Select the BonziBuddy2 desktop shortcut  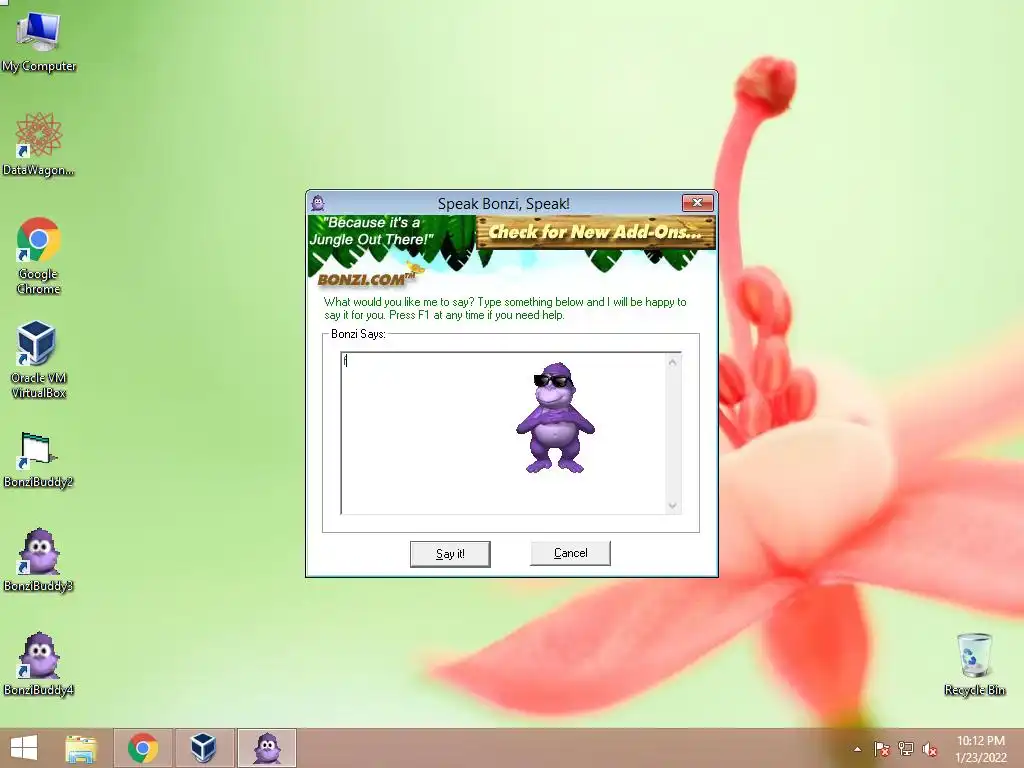pos(39,459)
